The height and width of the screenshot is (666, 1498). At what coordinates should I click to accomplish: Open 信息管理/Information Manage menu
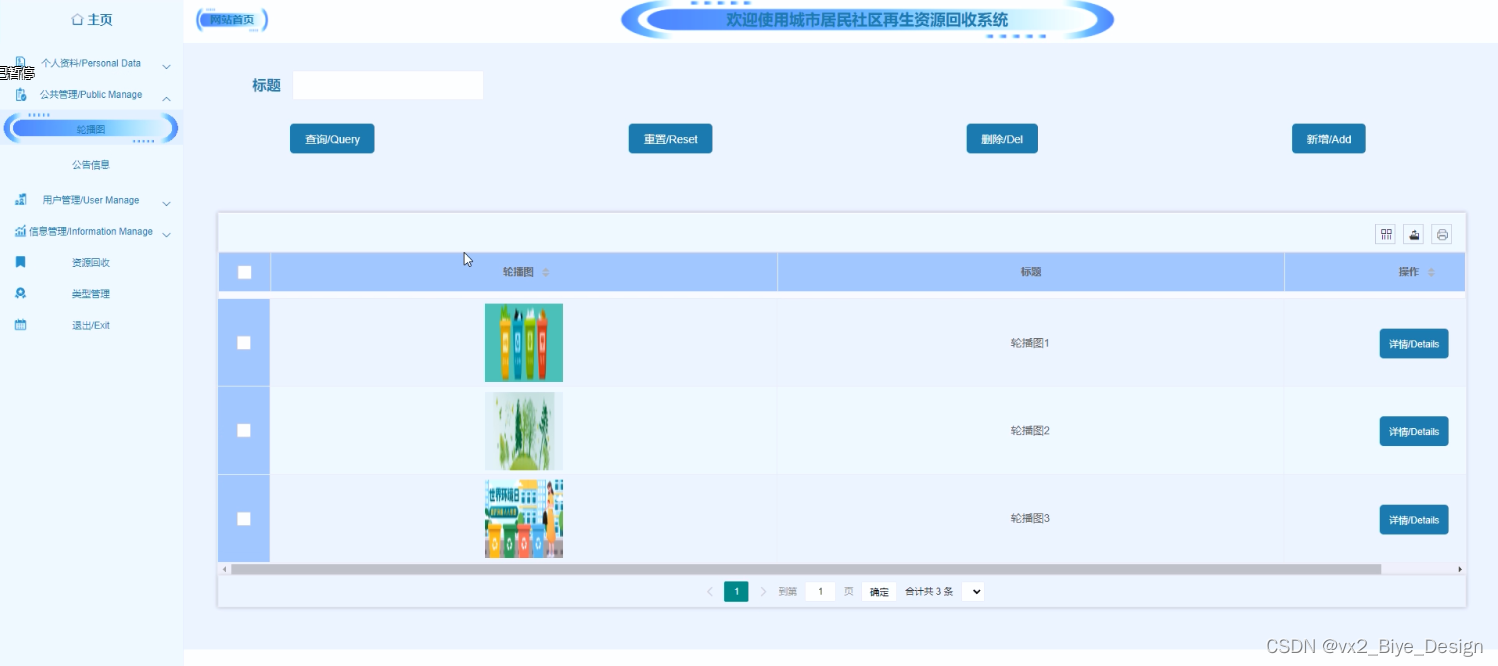pyautogui.click(x=91, y=231)
